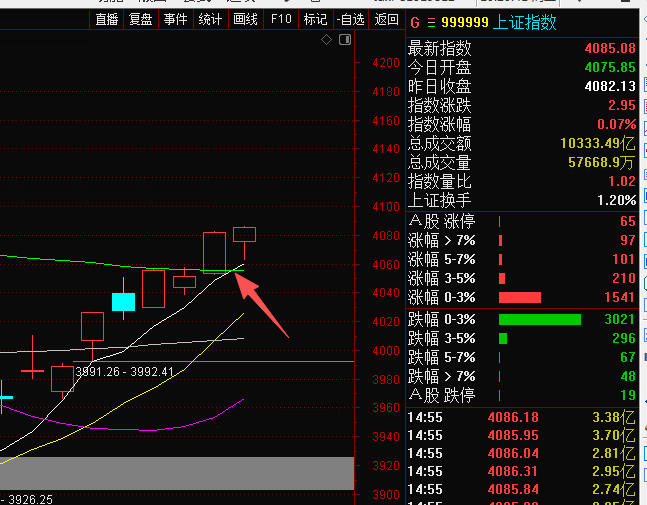Toggle the -自选 watchlist removal button

[350, 19]
